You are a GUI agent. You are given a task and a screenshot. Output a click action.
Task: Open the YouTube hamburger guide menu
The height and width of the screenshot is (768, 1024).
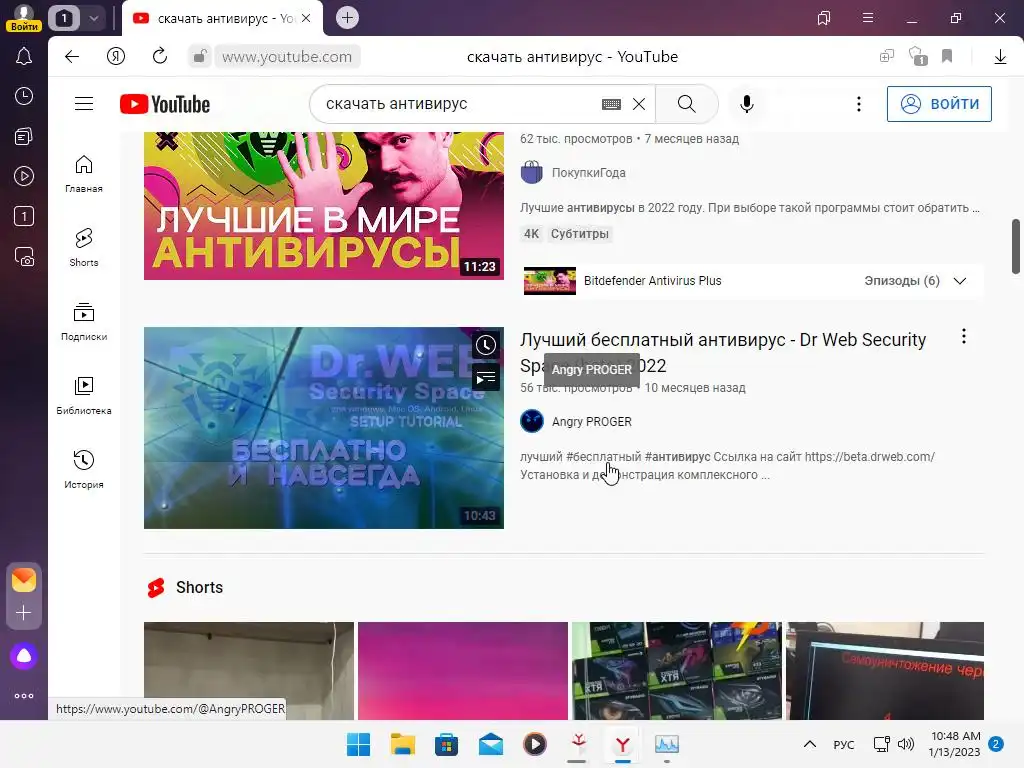pyautogui.click(x=84, y=104)
